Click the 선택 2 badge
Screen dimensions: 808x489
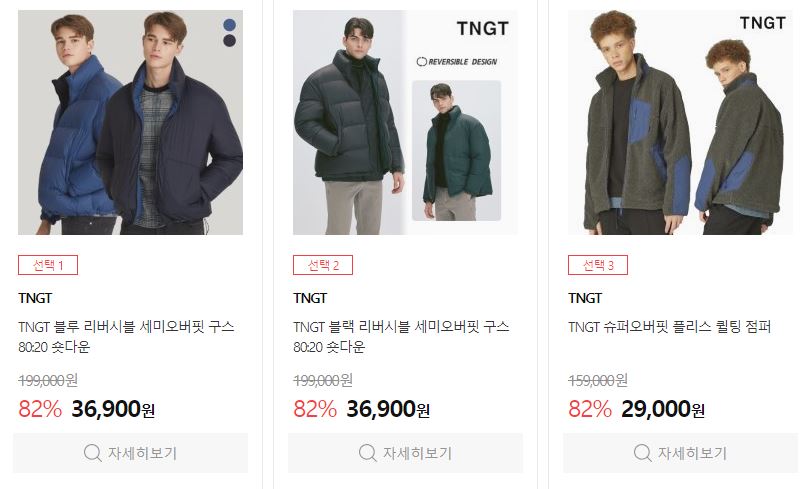click(323, 265)
